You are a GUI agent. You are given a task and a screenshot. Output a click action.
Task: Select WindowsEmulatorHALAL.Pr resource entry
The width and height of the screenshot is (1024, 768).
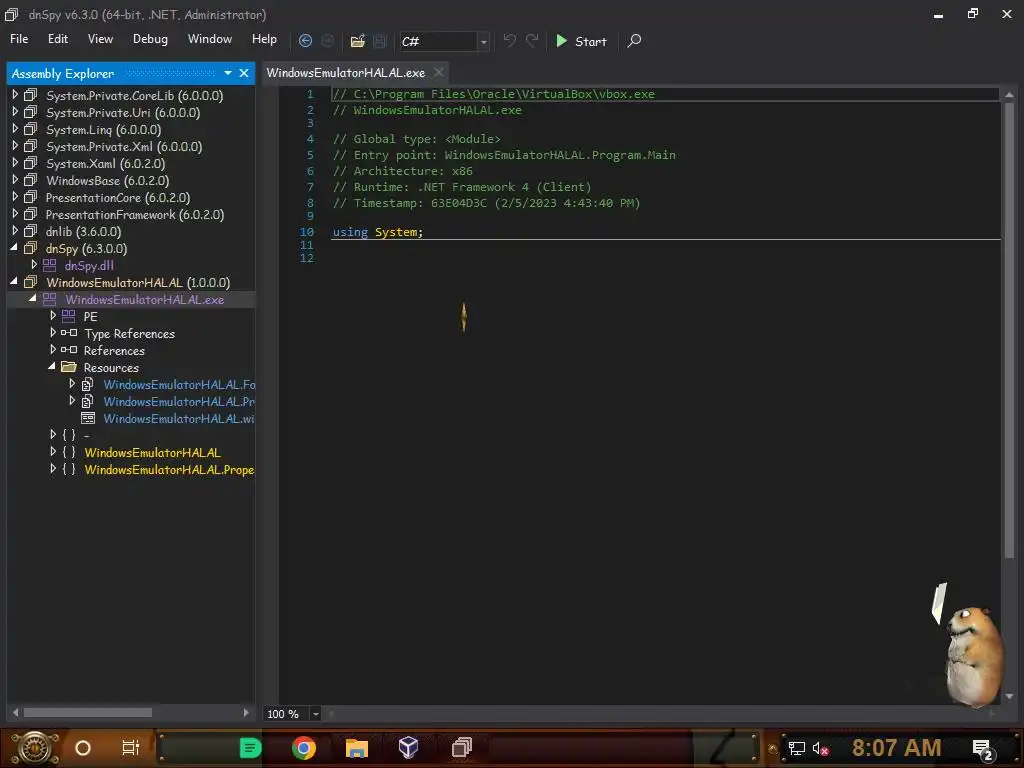179,402
